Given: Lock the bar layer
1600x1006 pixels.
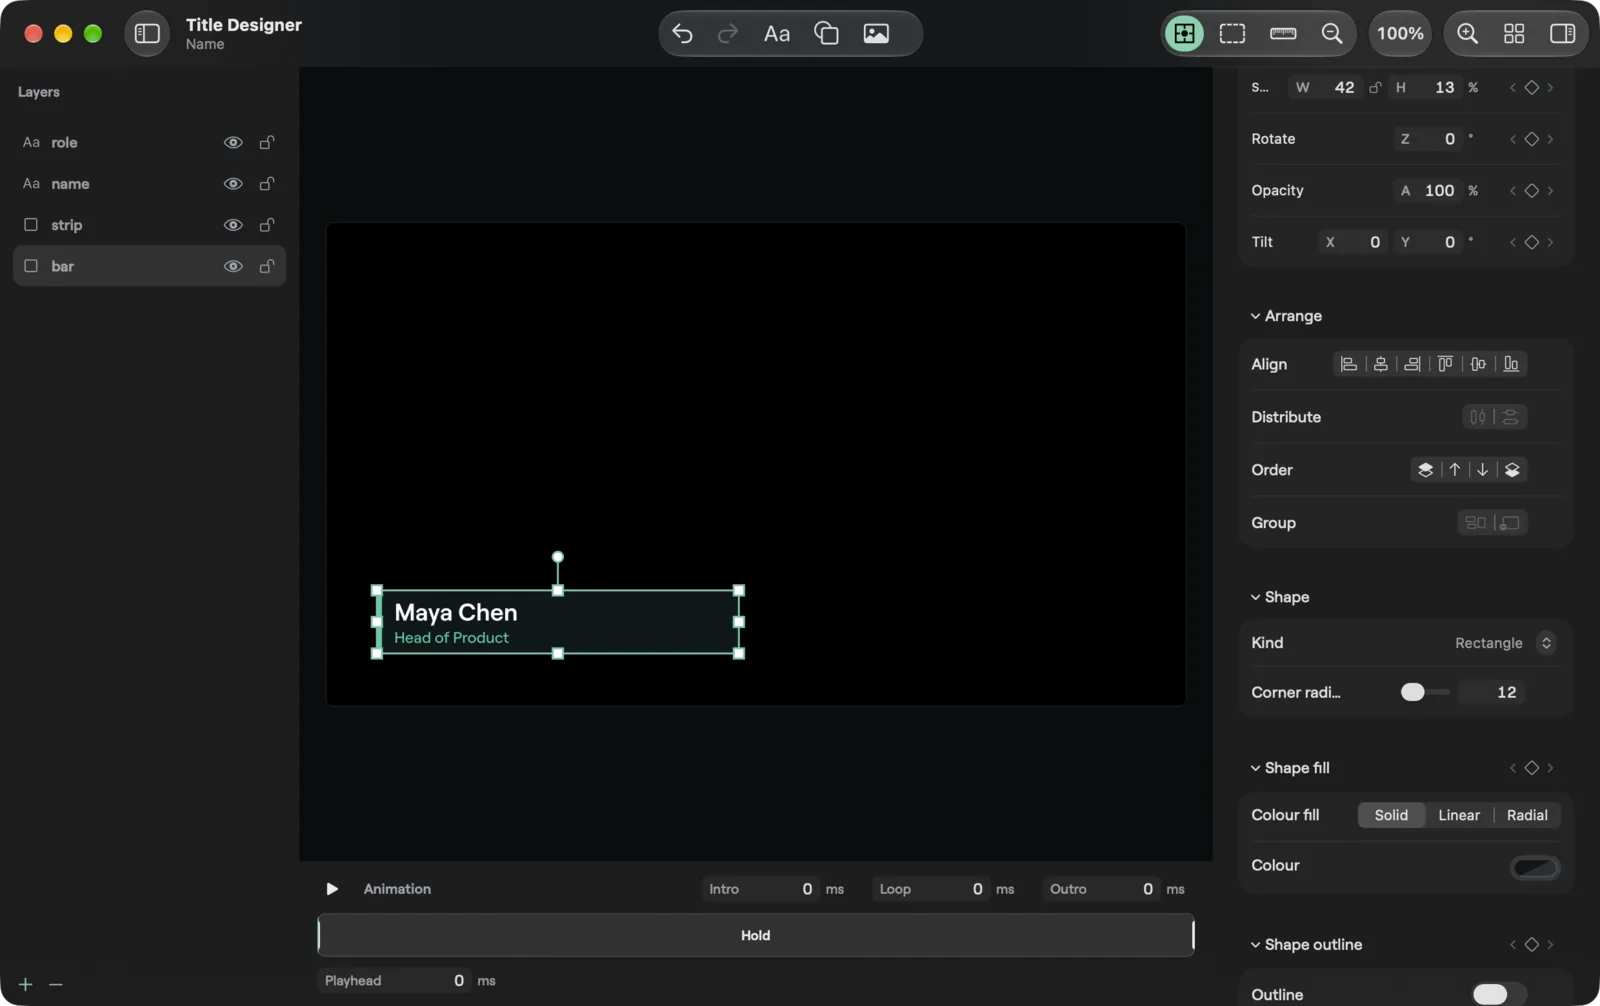Looking at the screenshot, I should pyautogui.click(x=267, y=266).
